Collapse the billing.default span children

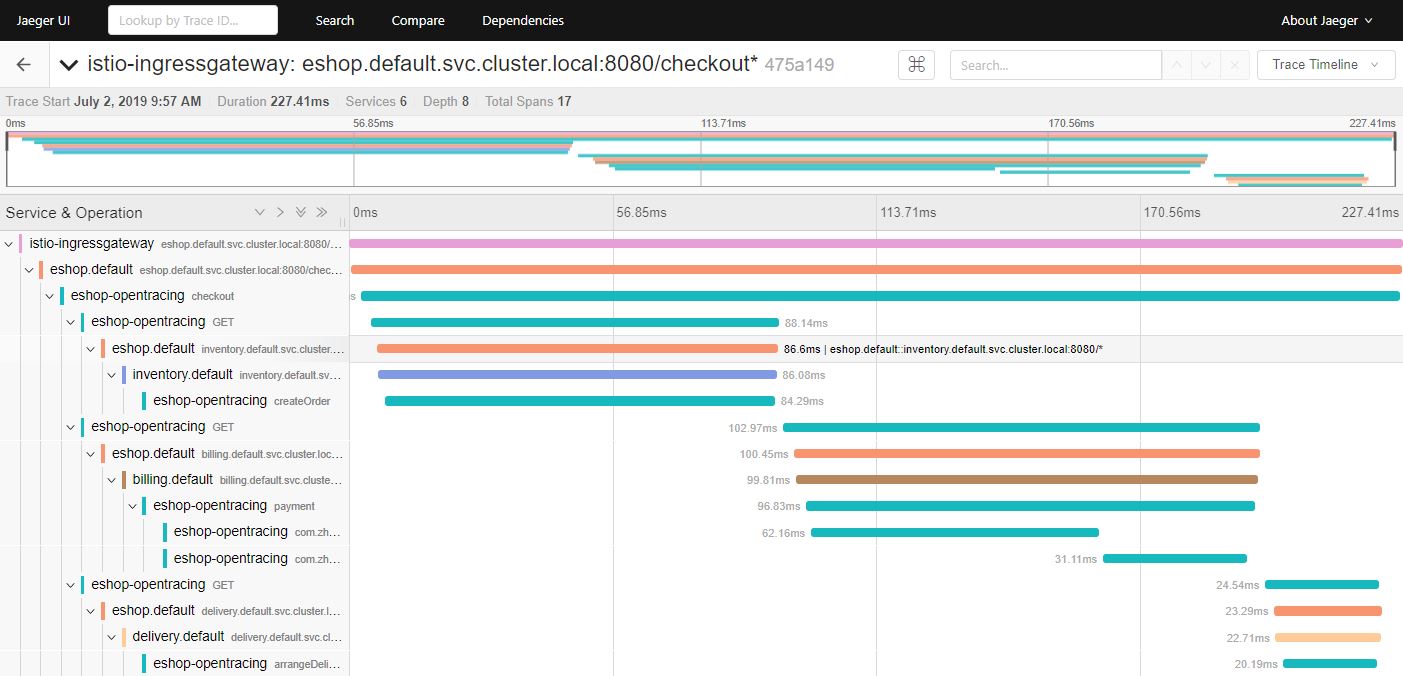pos(112,479)
